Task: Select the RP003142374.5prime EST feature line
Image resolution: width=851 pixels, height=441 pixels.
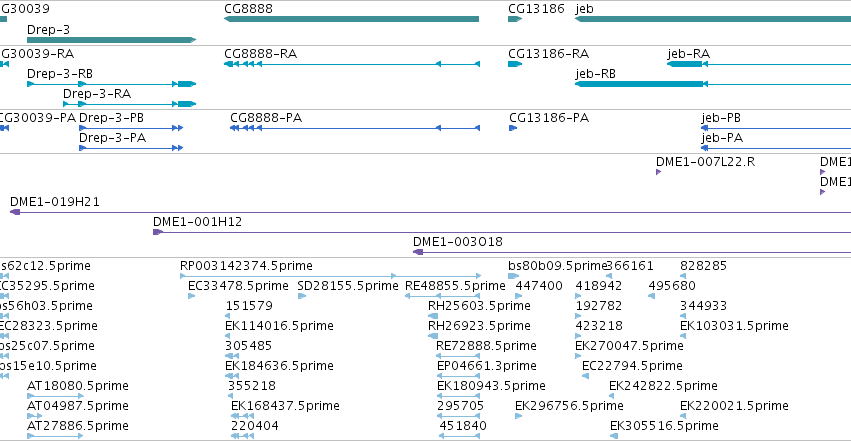Action: 331,276
